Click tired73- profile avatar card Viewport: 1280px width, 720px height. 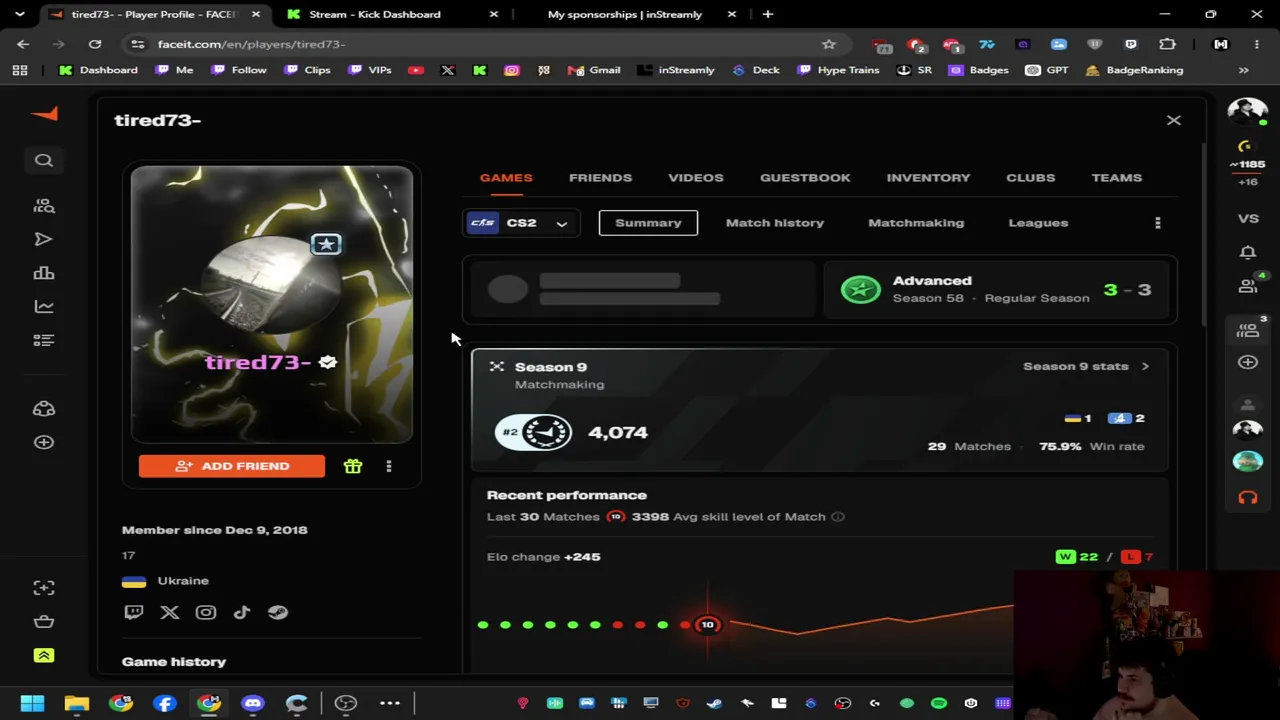(271, 304)
